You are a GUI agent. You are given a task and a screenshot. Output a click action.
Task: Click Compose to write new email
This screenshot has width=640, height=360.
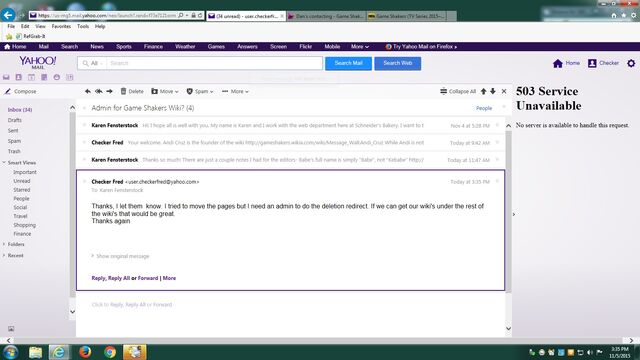click(x=20, y=91)
